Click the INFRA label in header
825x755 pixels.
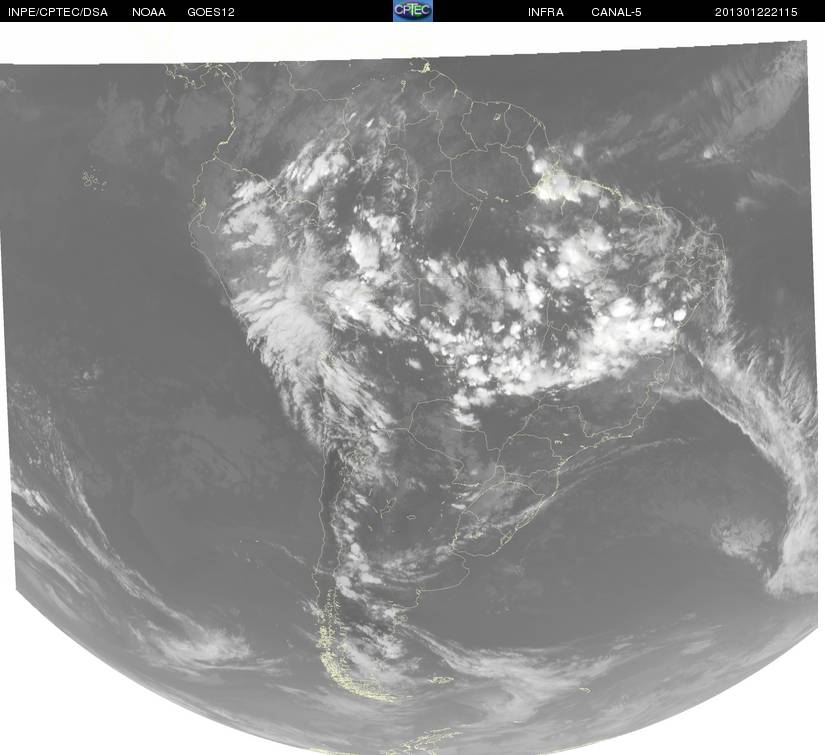(x=546, y=12)
